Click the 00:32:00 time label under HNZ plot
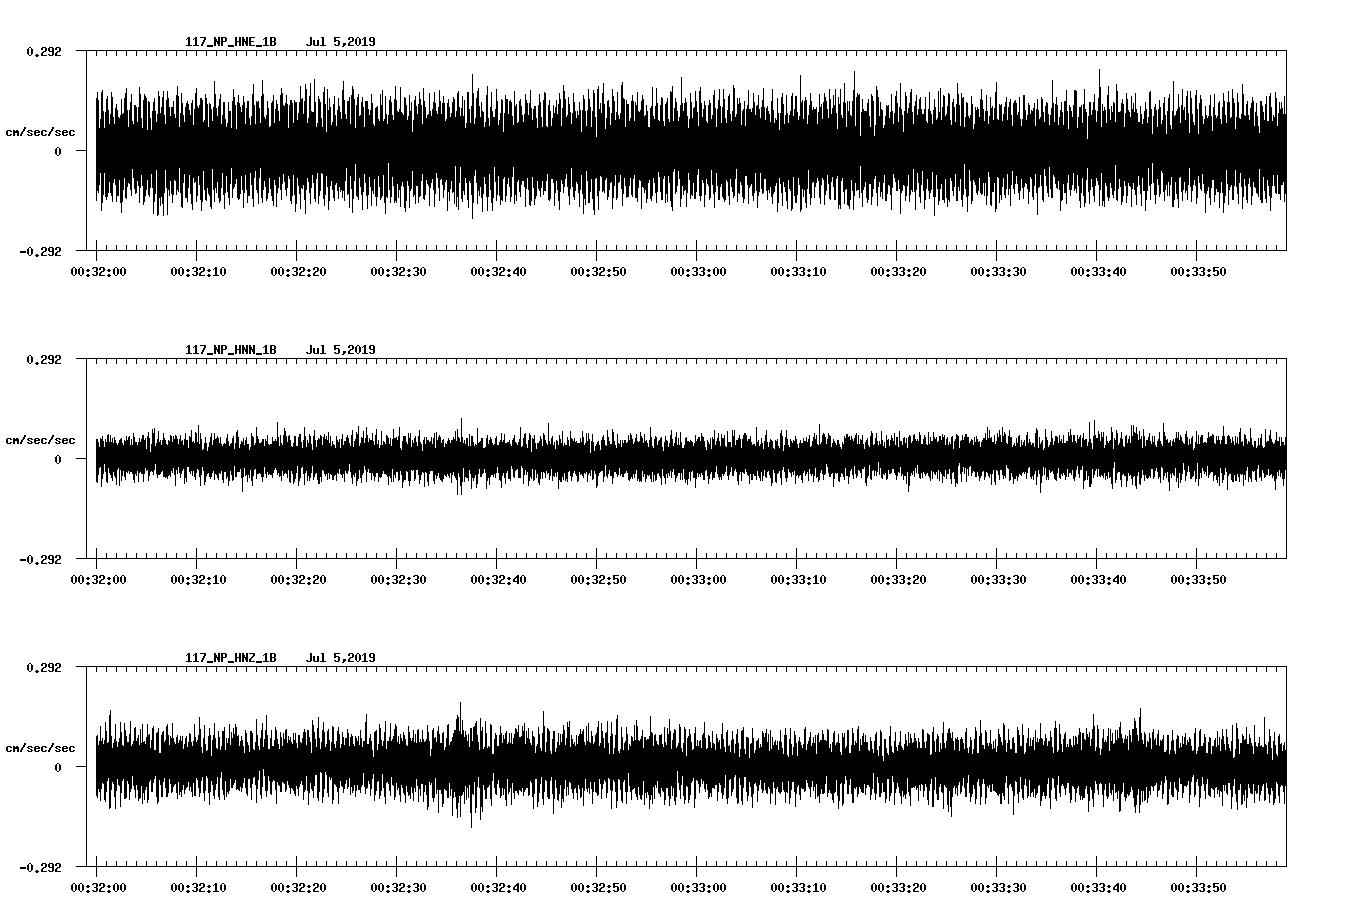 [x=98, y=887]
